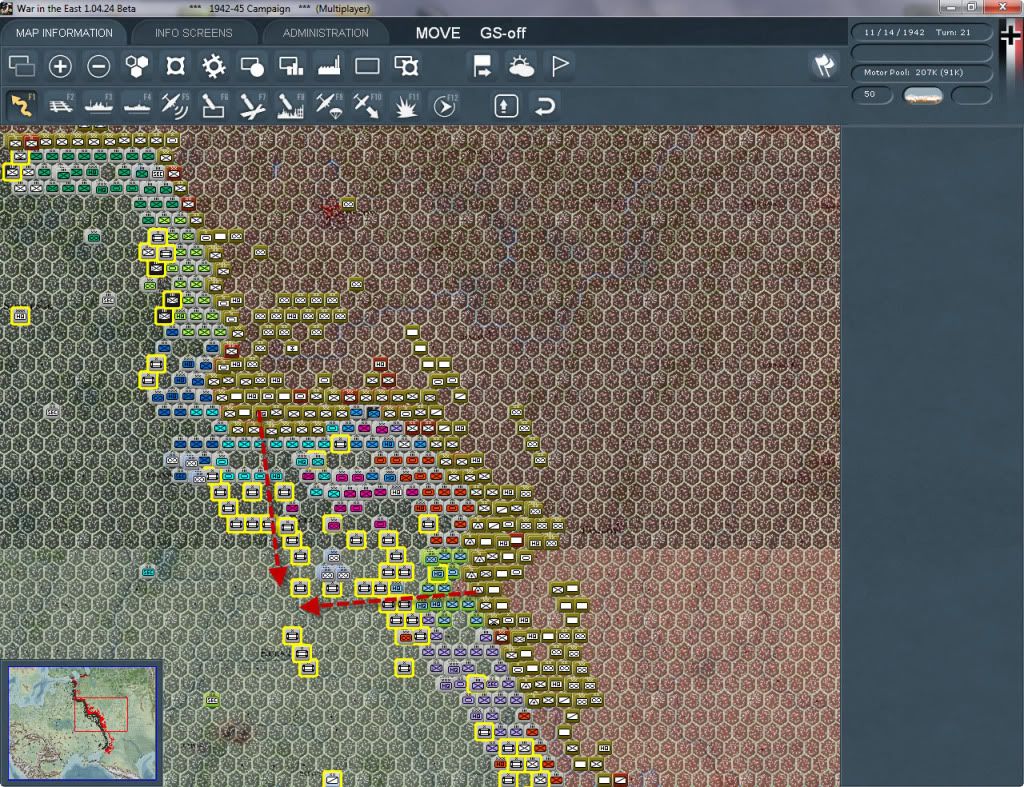Click the overlapping windows icon in toolbar
This screenshot has height=787, width=1024.
22,66
